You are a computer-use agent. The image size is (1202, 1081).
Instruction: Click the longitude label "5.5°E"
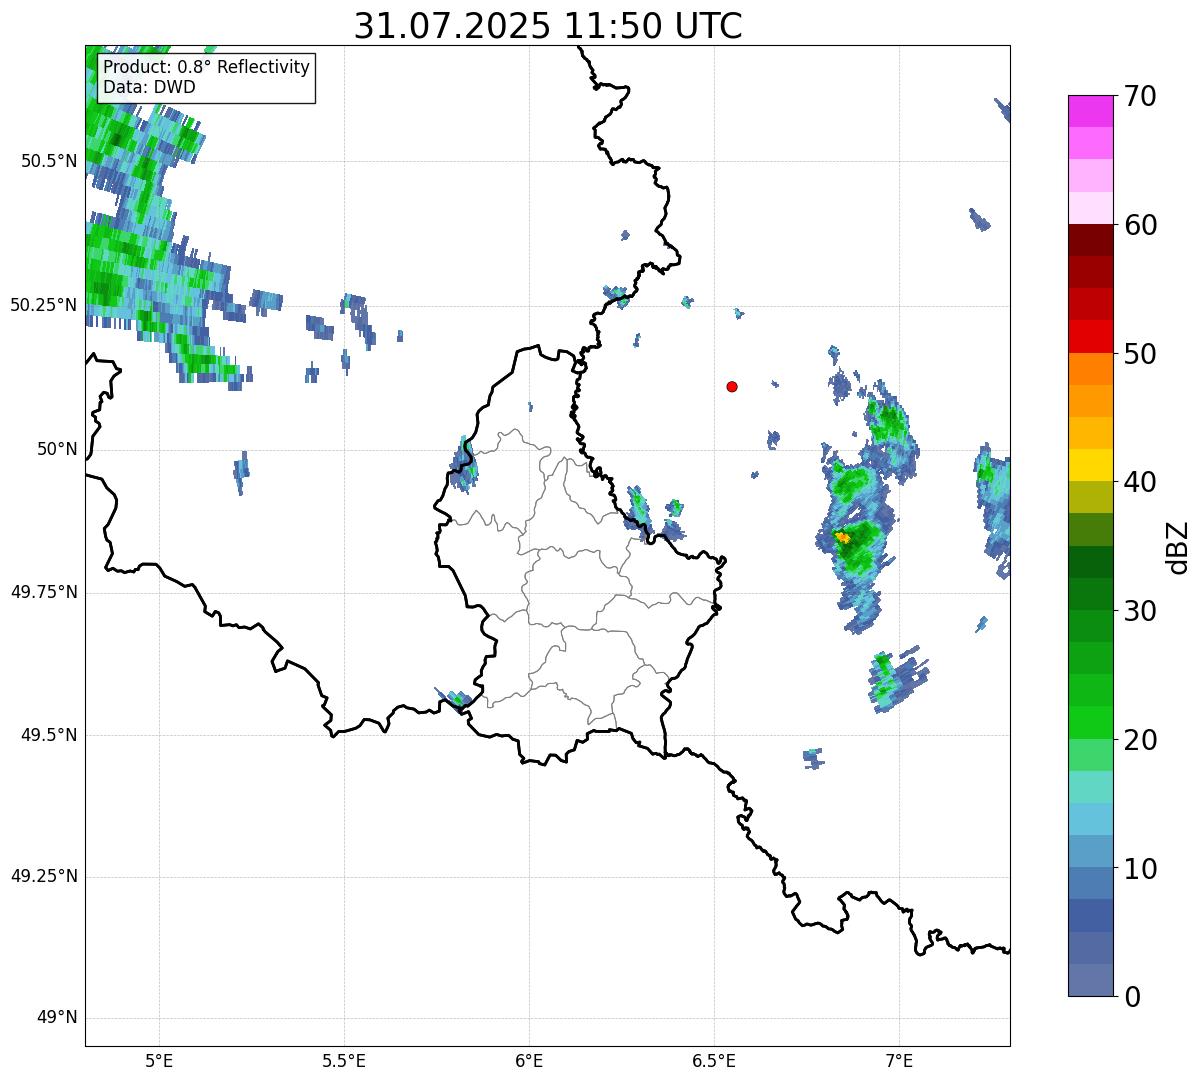pos(344,1061)
